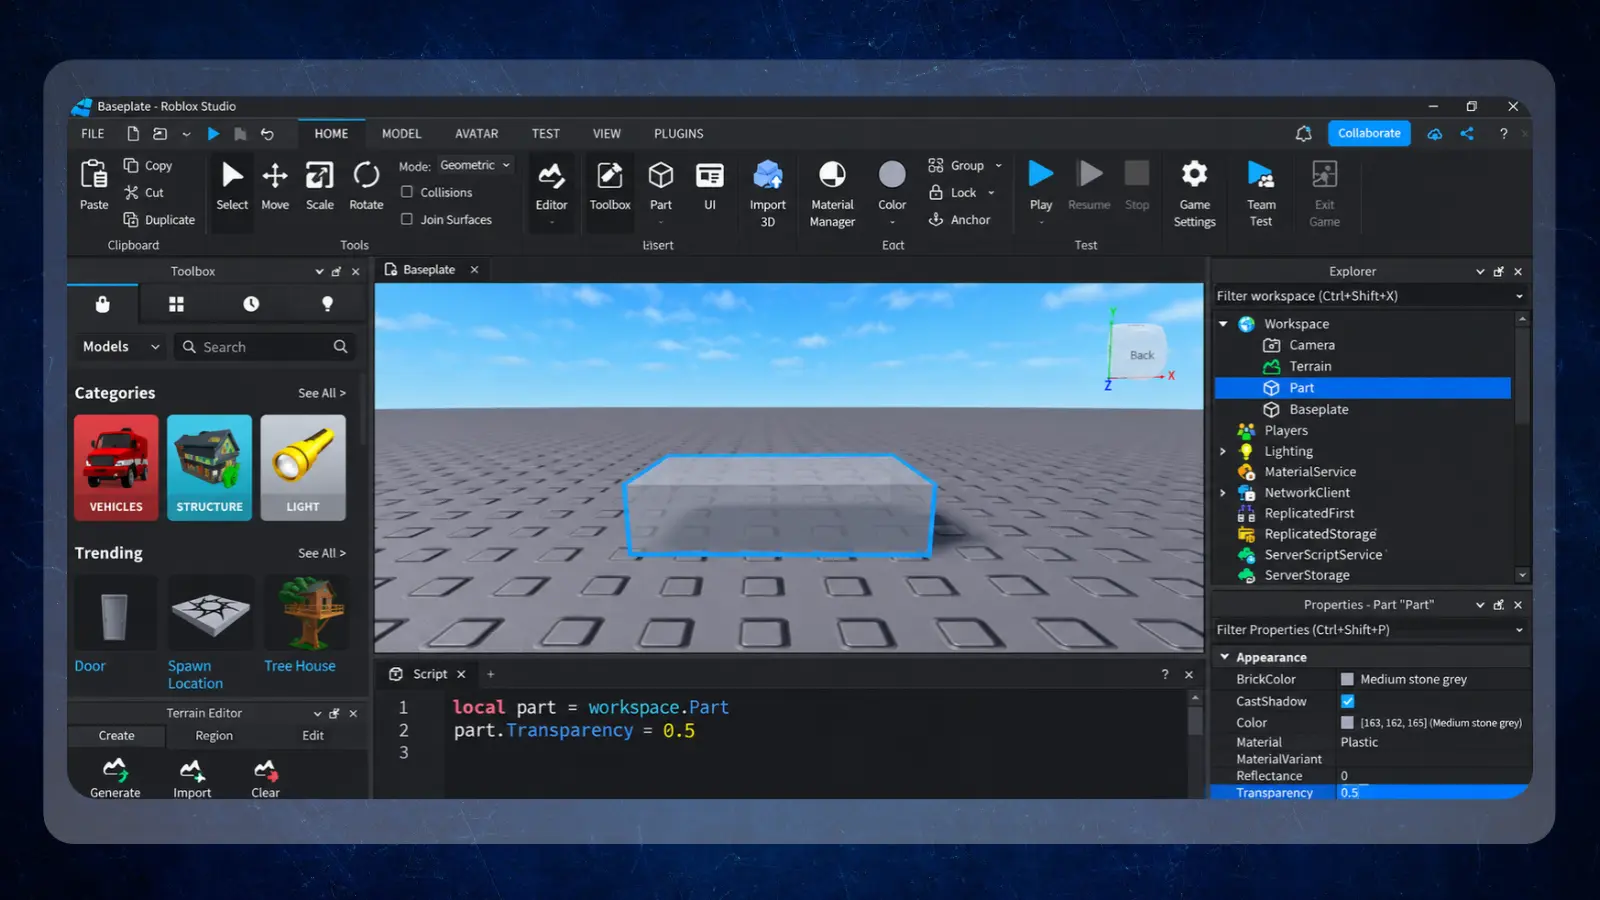
Task: Click See All next to Categories
Action: (322, 393)
